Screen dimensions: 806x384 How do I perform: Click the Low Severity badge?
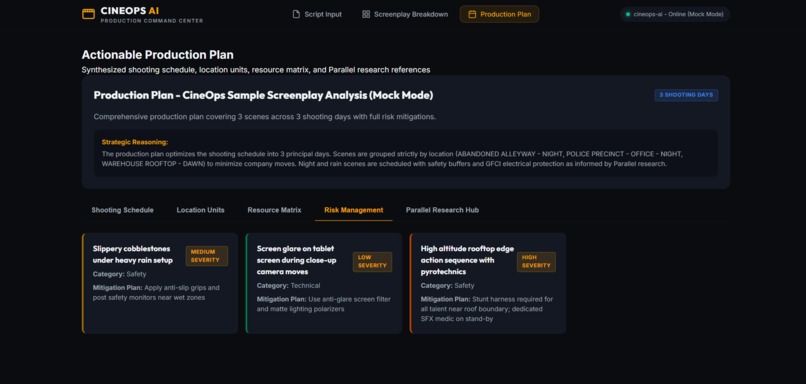click(372, 262)
